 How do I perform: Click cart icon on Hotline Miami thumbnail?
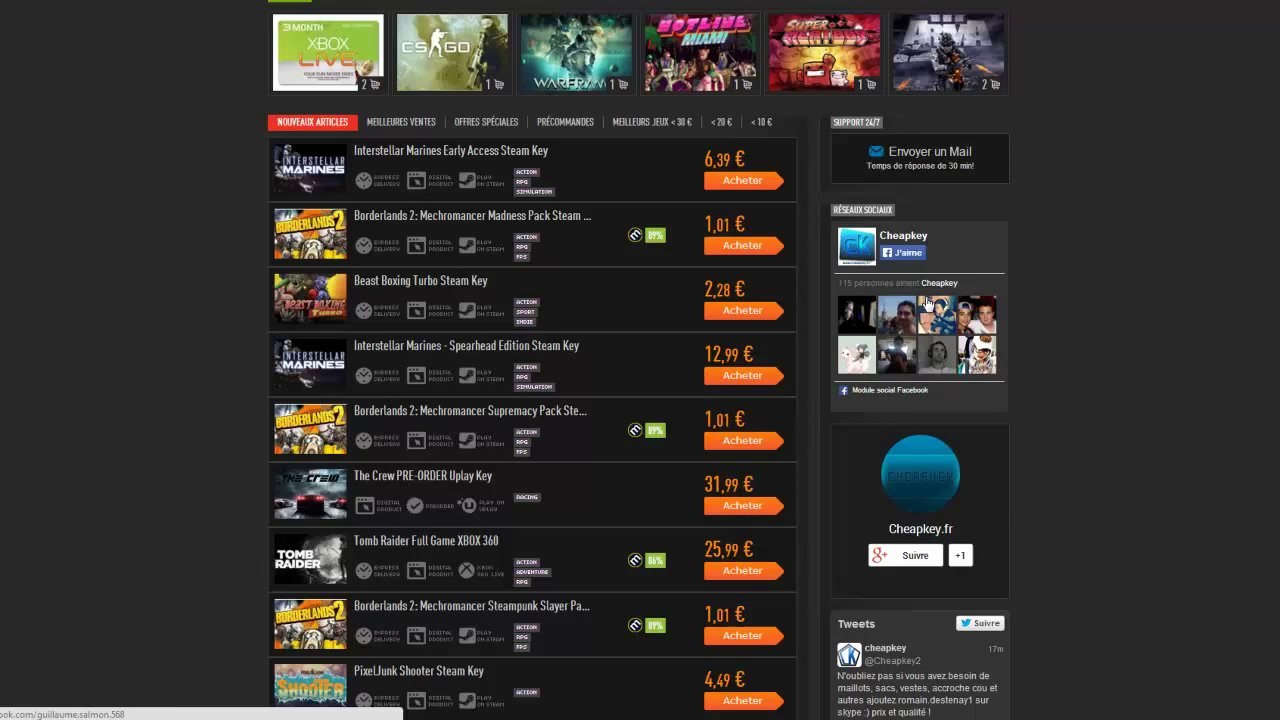click(x=747, y=85)
